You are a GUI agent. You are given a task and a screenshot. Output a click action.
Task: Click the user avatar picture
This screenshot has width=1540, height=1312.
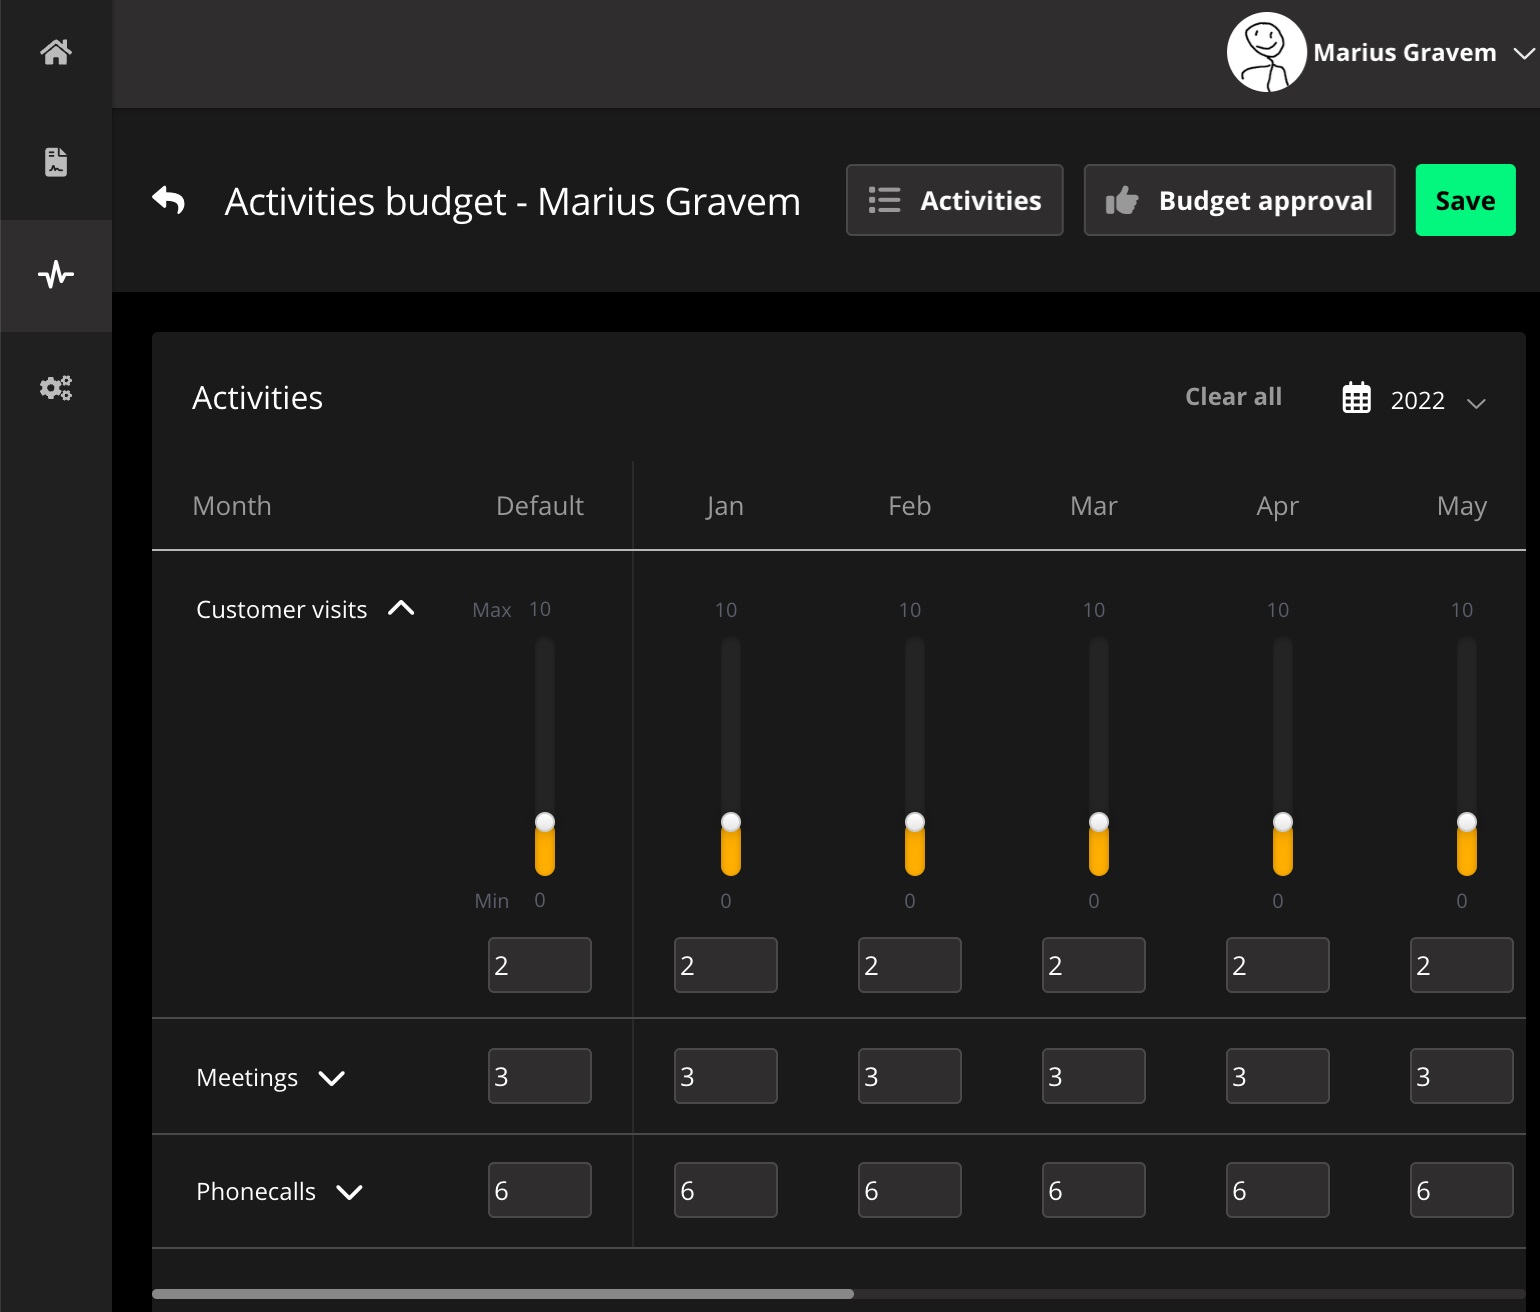(1266, 52)
